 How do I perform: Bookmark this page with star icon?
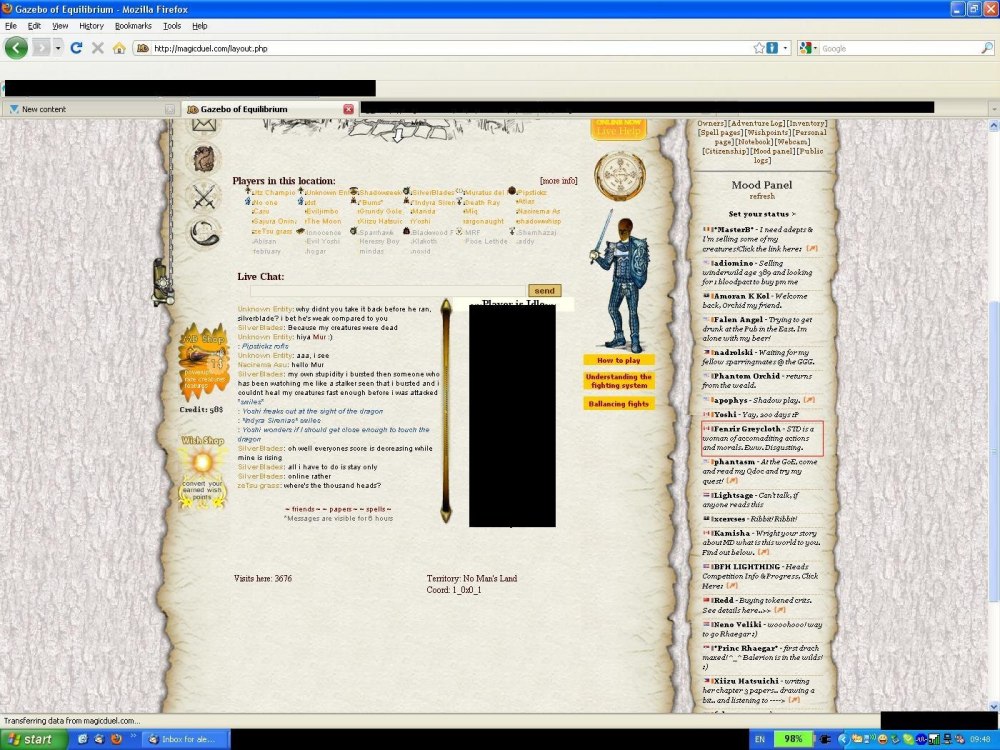coord(758,48)
